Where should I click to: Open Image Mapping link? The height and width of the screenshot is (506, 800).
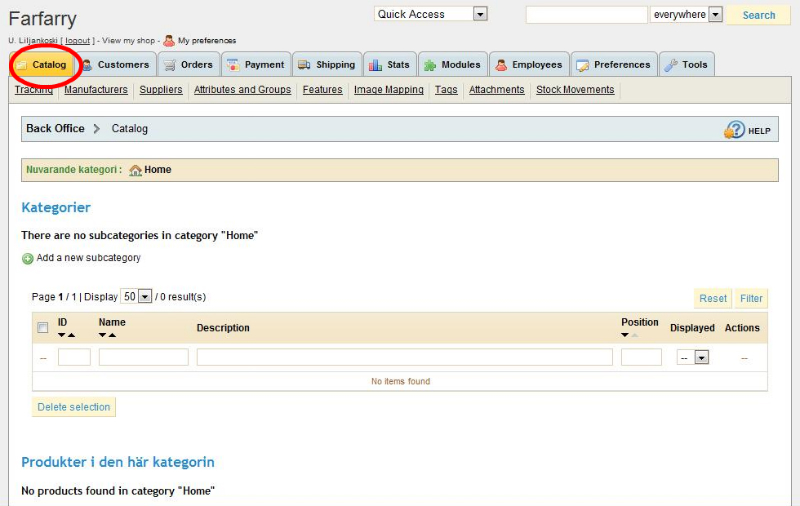coord(389,90)
